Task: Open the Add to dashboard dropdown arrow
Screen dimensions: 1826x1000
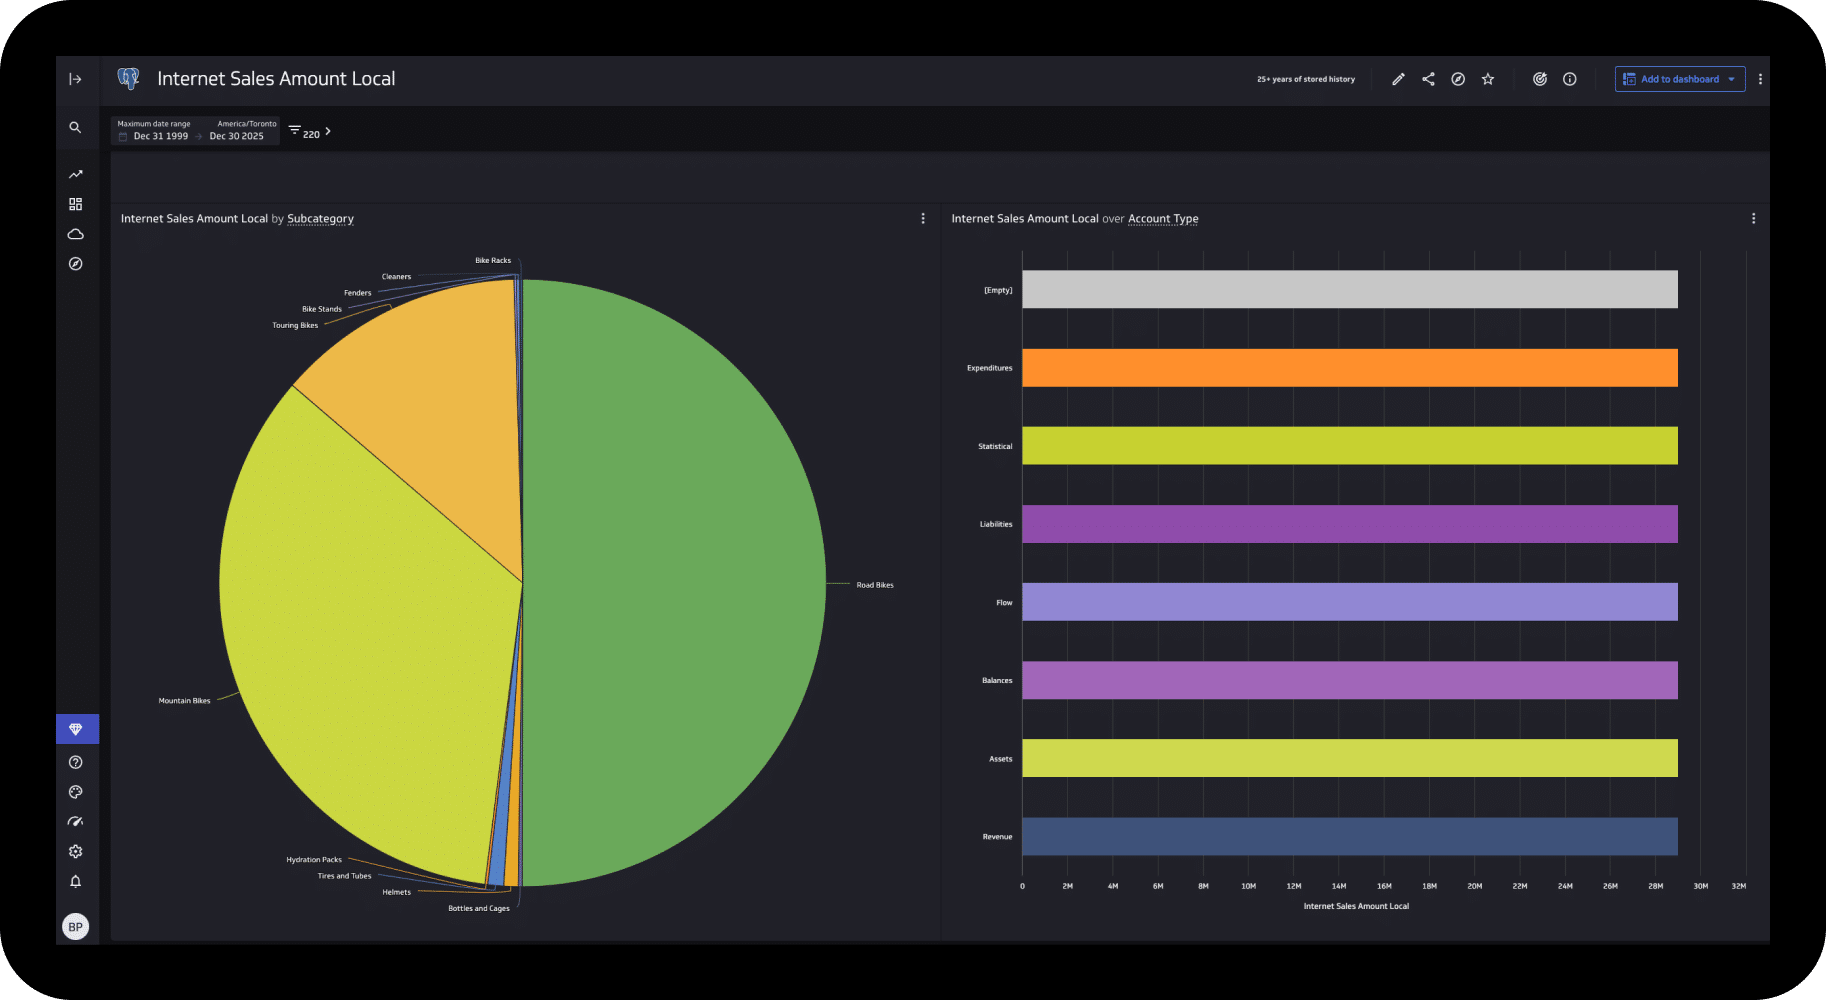Action: click(1732, 79)
